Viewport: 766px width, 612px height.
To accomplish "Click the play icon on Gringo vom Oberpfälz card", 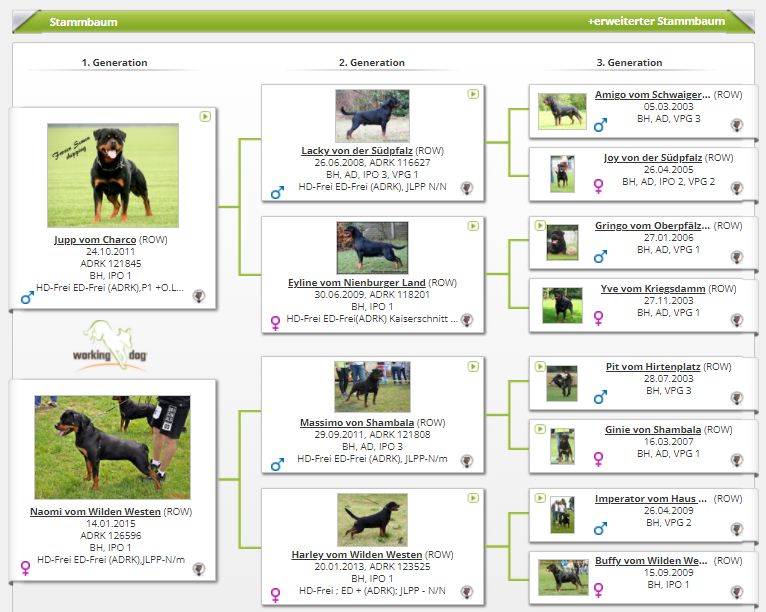I will click(x=540, y=225).
